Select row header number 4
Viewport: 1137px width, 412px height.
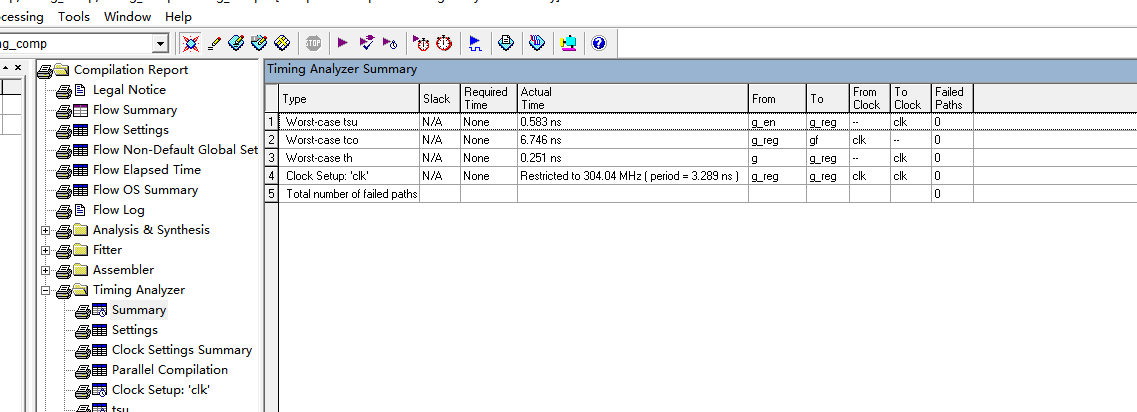pyautogui.click(x=271, y=176)
